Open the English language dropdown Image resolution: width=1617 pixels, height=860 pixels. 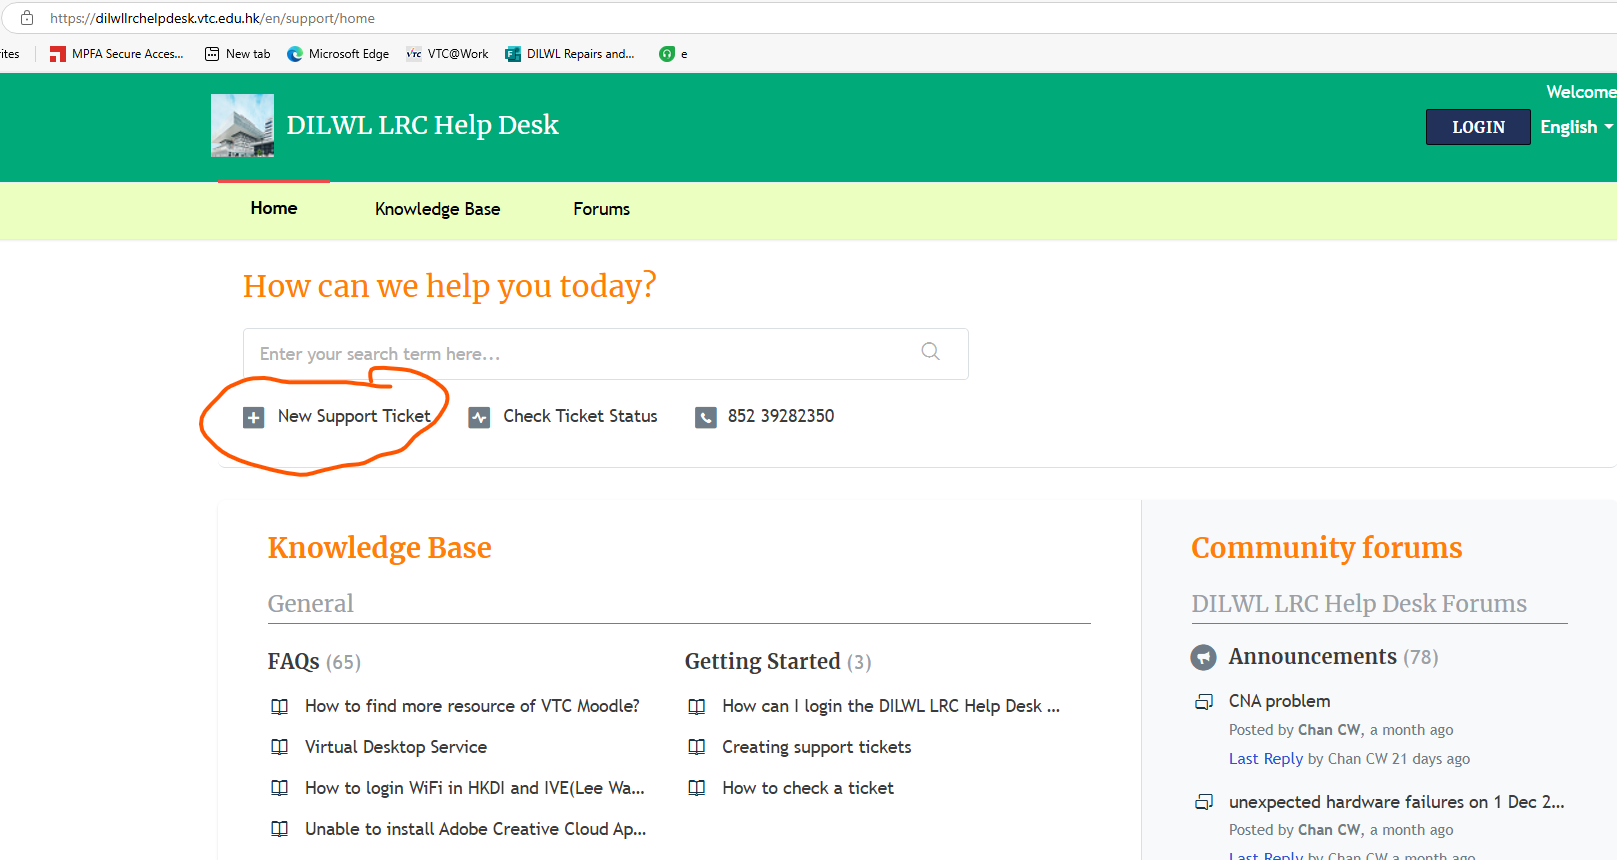click(1576, 127)
